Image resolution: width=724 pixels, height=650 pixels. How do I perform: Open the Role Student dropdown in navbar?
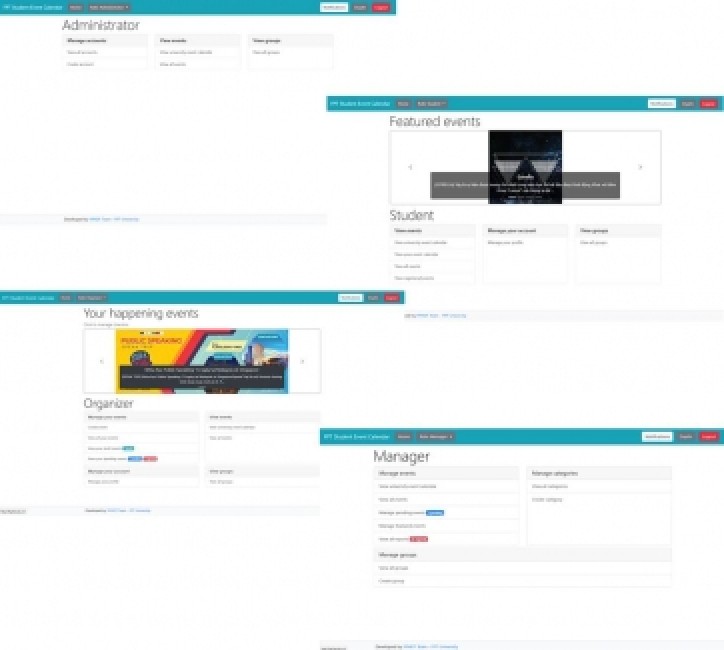(431, 104)
